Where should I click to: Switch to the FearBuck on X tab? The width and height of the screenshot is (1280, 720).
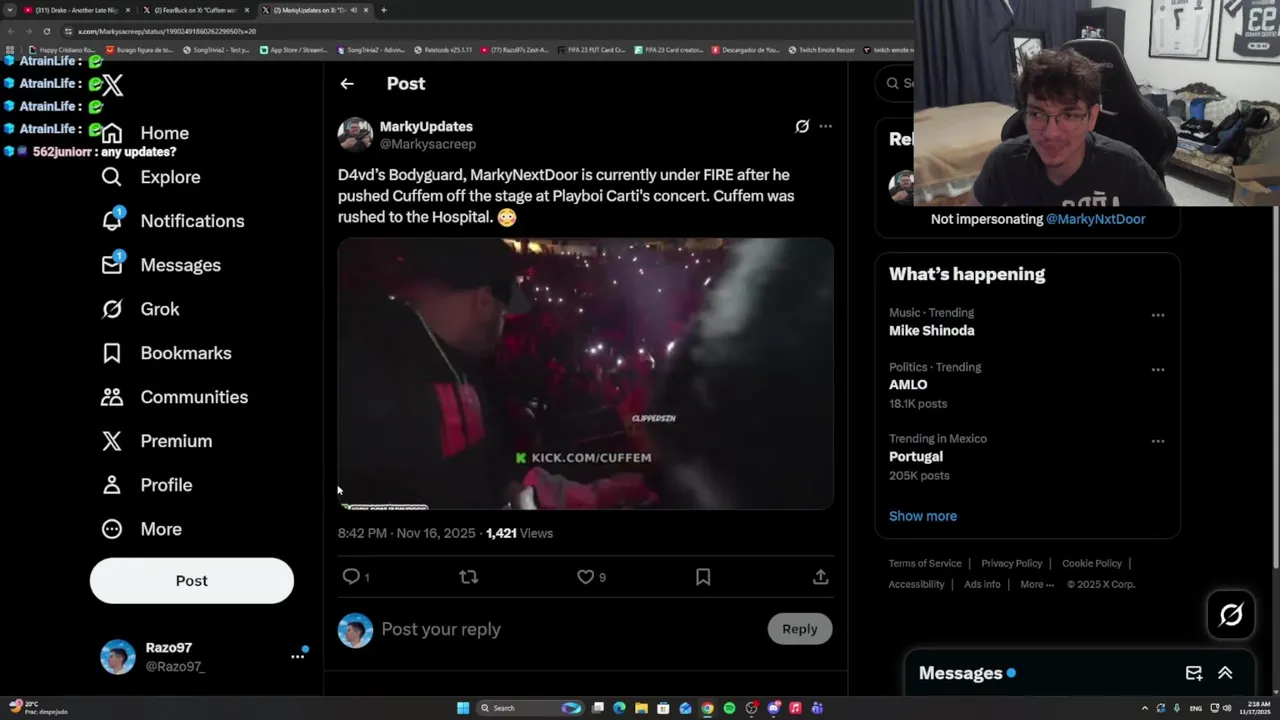coord(195,10)
